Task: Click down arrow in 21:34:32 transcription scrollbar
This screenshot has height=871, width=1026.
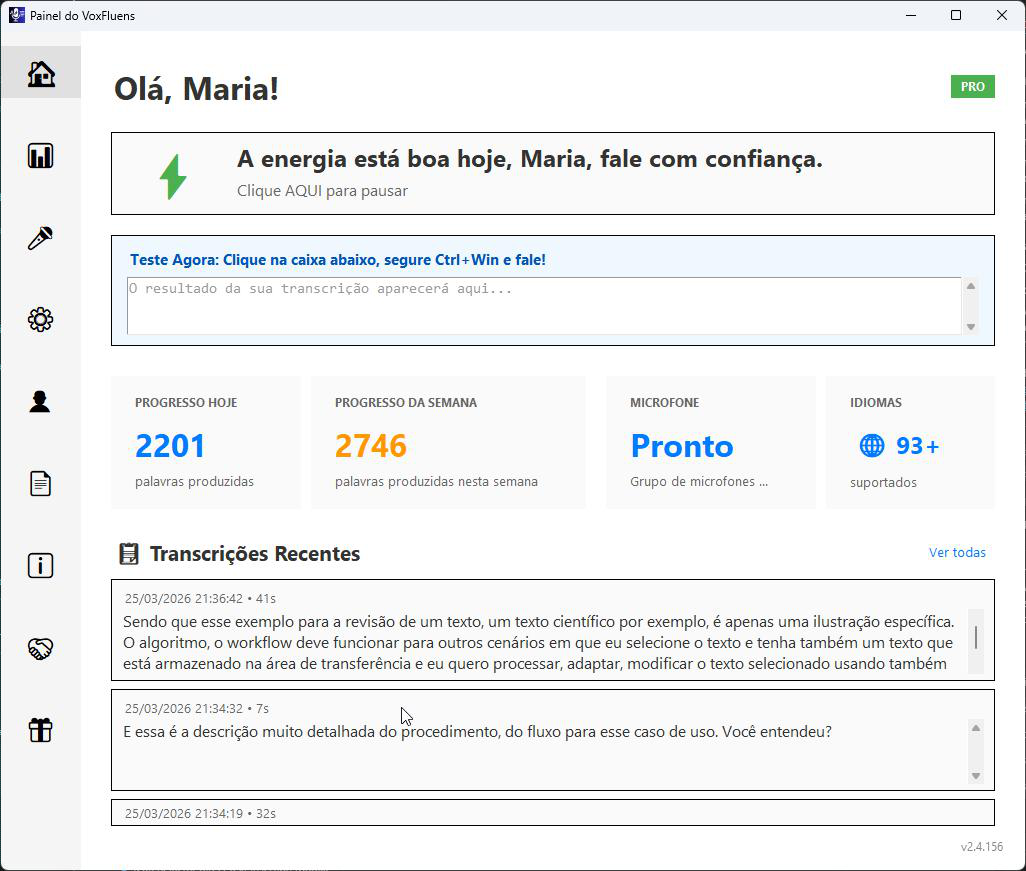Action: (x=975, y=776)
